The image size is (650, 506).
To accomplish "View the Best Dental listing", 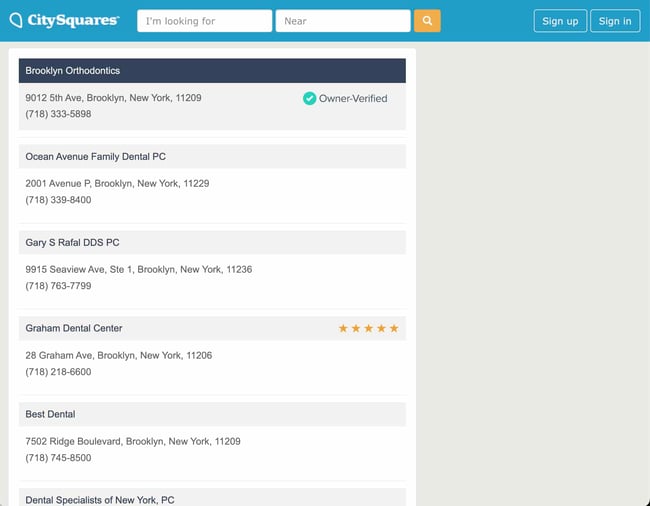I will tap(50, 414).
